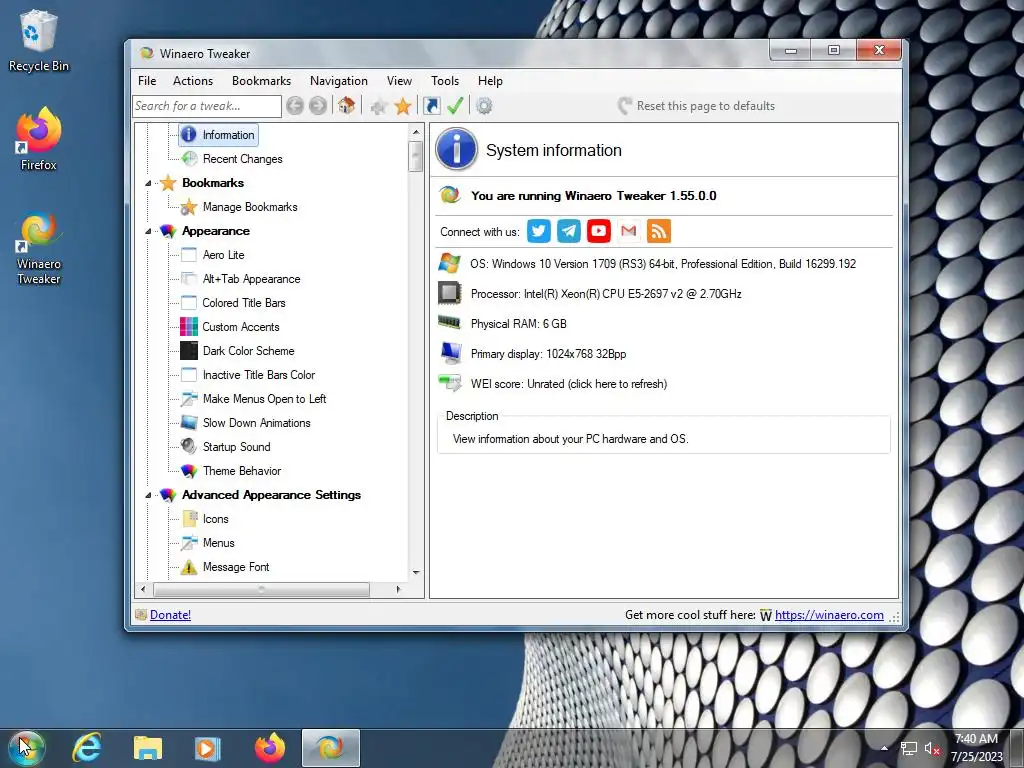Click the add bookmark star-plus icon

[378, 106]
